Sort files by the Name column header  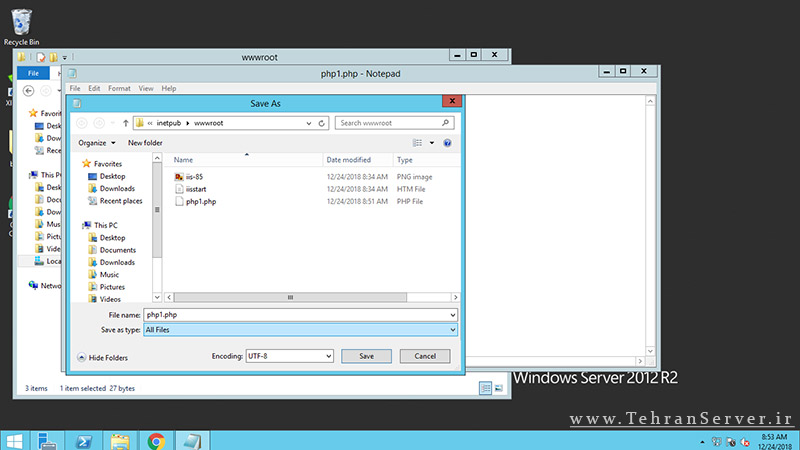point(184,160)
